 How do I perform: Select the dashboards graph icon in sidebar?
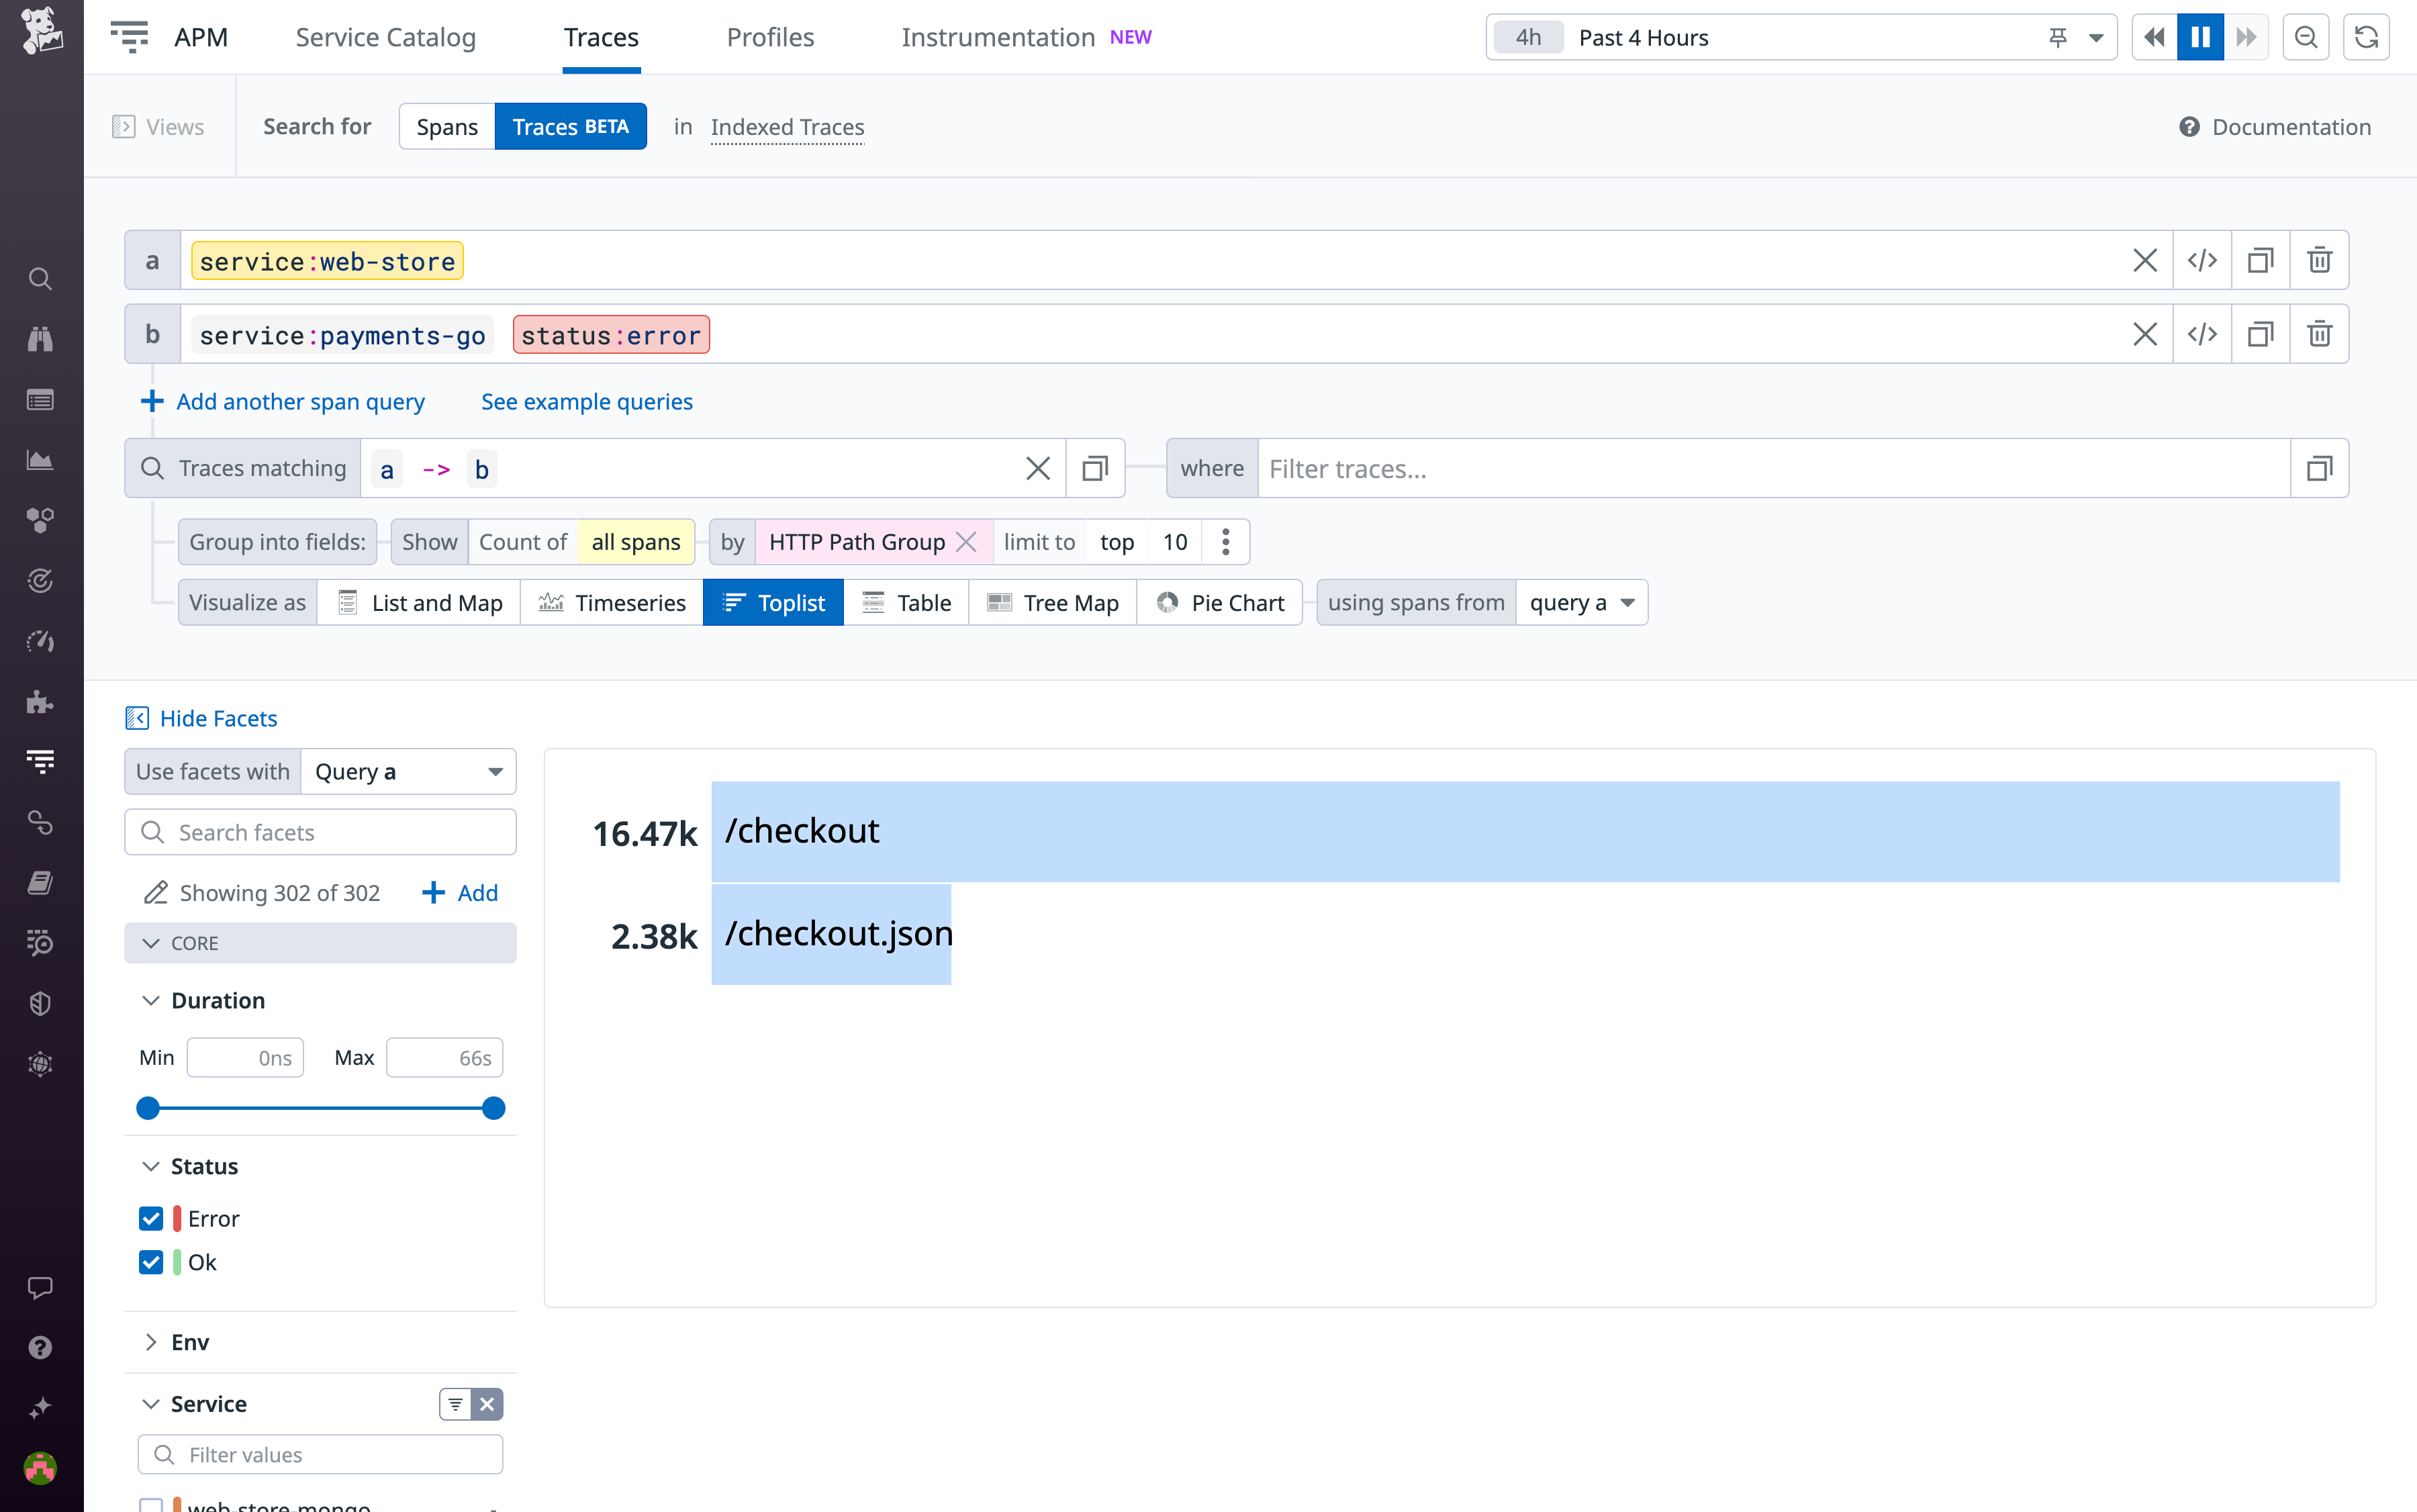(x=40, y=460)
